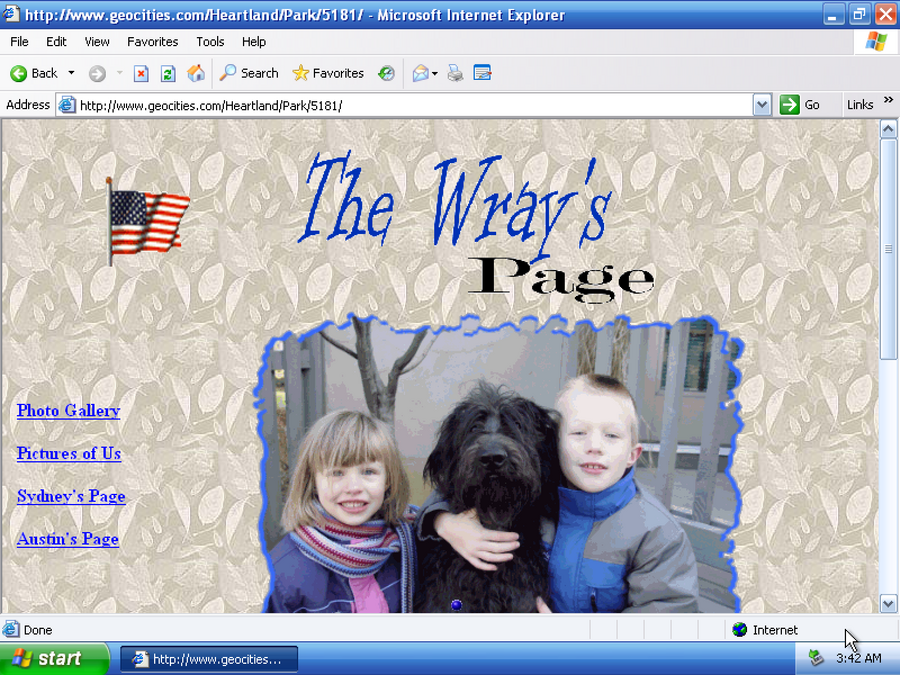Open the Tools menu
The width and height of the screenshot is (900, 675).
coord(210,42)
